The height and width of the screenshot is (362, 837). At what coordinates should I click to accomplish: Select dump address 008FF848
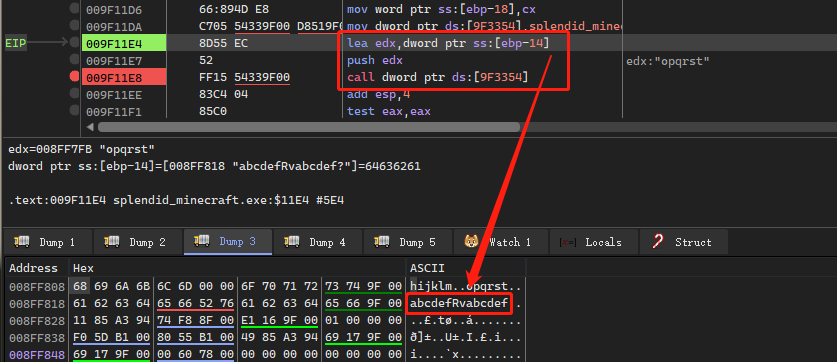[x=37, y=355]
